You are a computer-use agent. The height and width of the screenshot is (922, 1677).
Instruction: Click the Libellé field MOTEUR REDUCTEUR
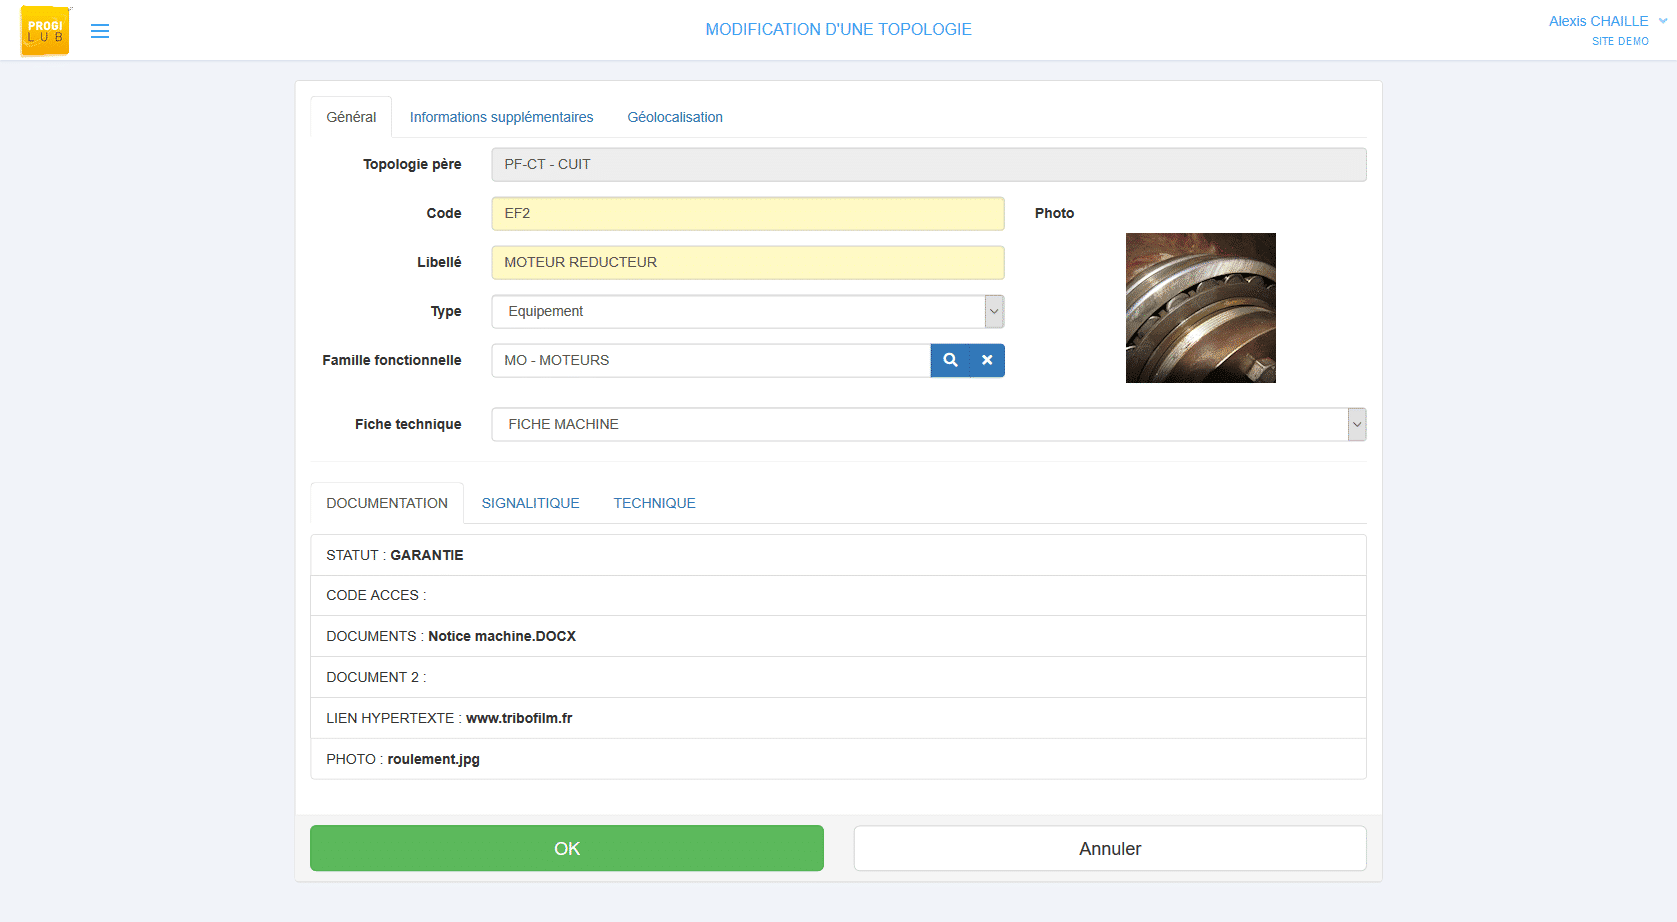(x=748, y=262)
